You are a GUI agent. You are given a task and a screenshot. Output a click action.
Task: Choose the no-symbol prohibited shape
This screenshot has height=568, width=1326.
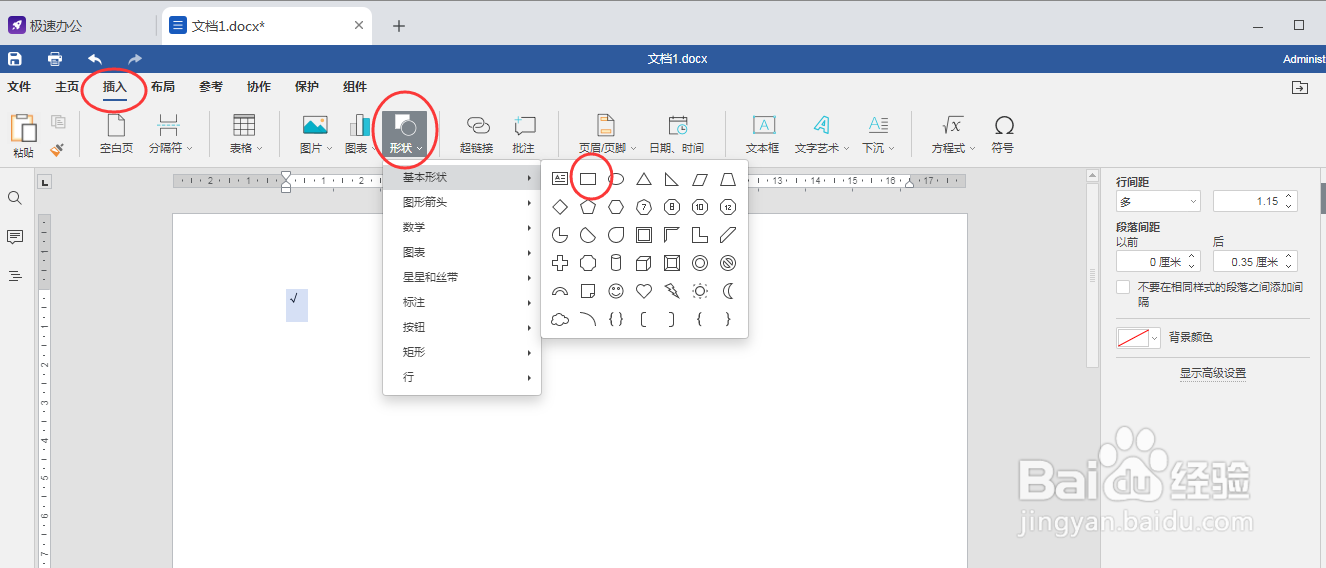coord(728,263)
